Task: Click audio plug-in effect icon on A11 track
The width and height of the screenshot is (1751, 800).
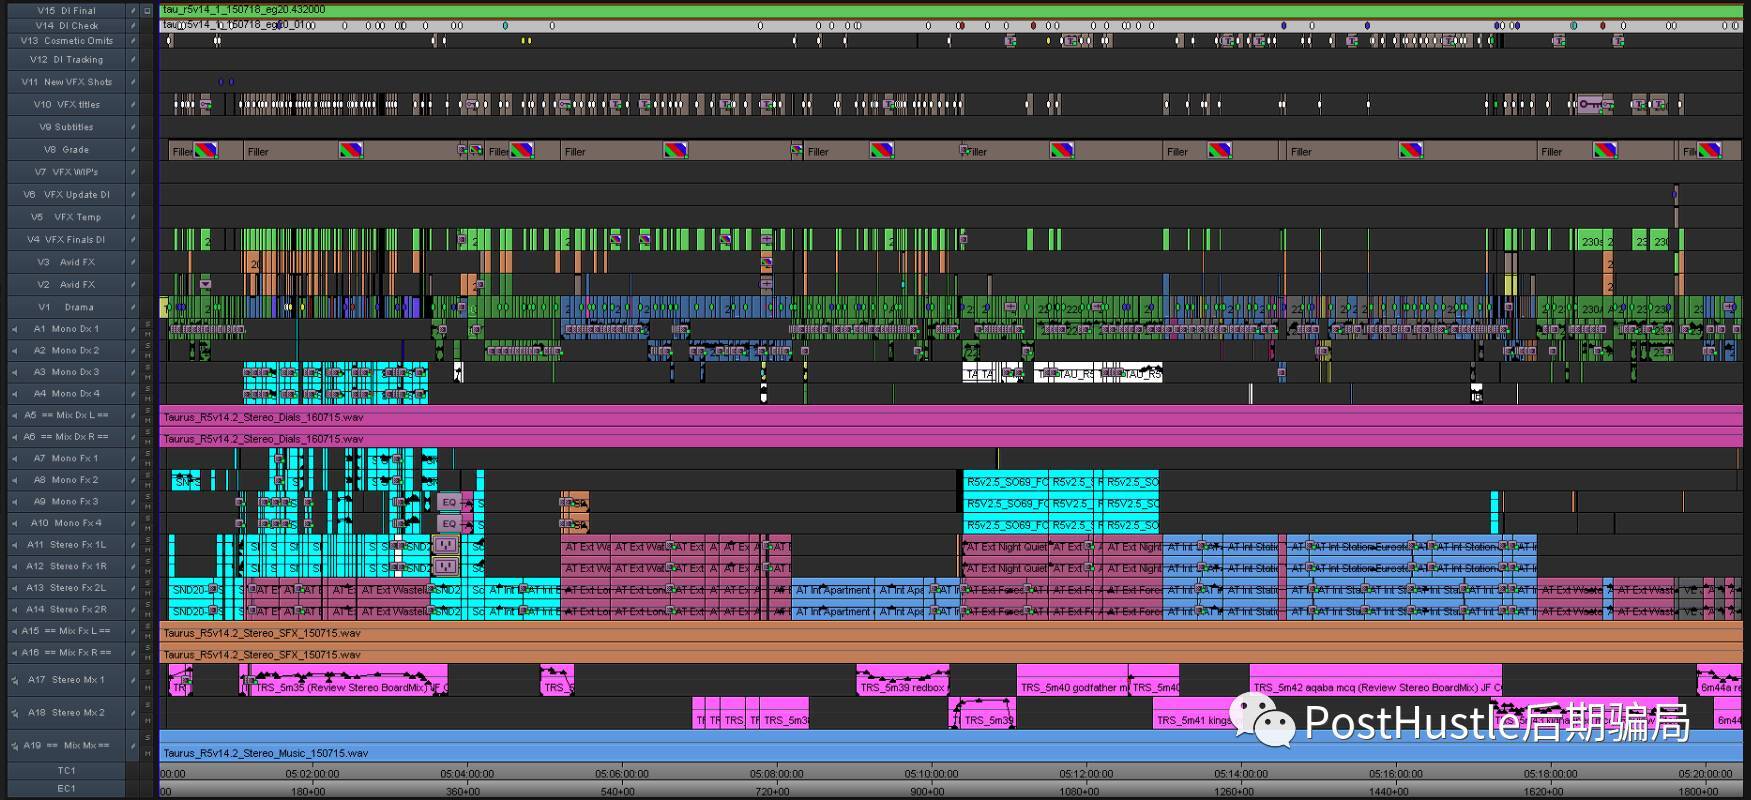Action: pos(446,546)
